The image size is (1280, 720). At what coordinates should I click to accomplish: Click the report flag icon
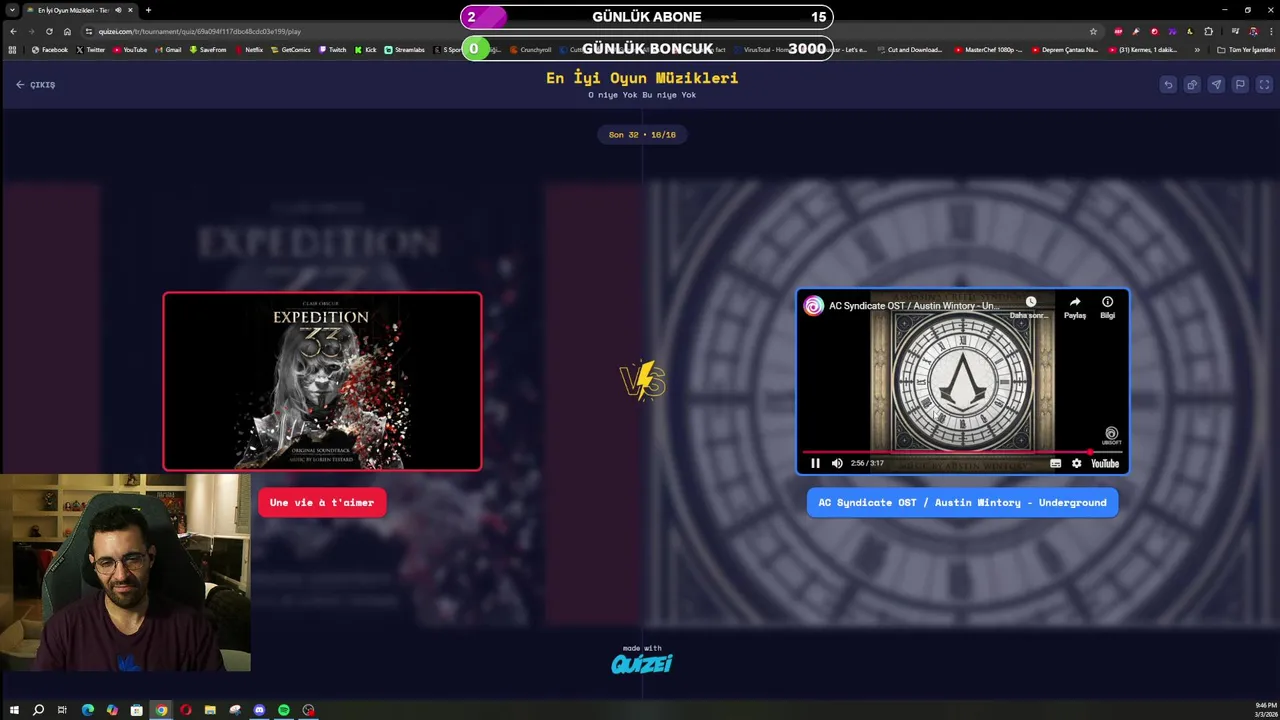(1240, 85)
